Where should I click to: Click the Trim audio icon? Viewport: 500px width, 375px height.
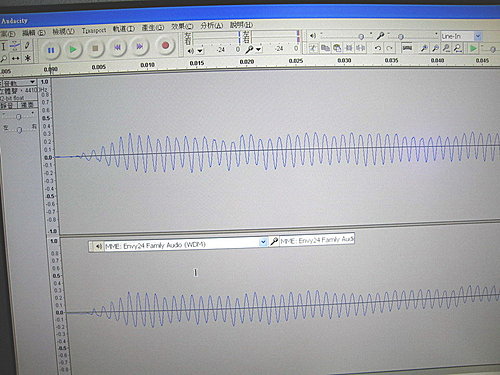(x=349, y=48)
